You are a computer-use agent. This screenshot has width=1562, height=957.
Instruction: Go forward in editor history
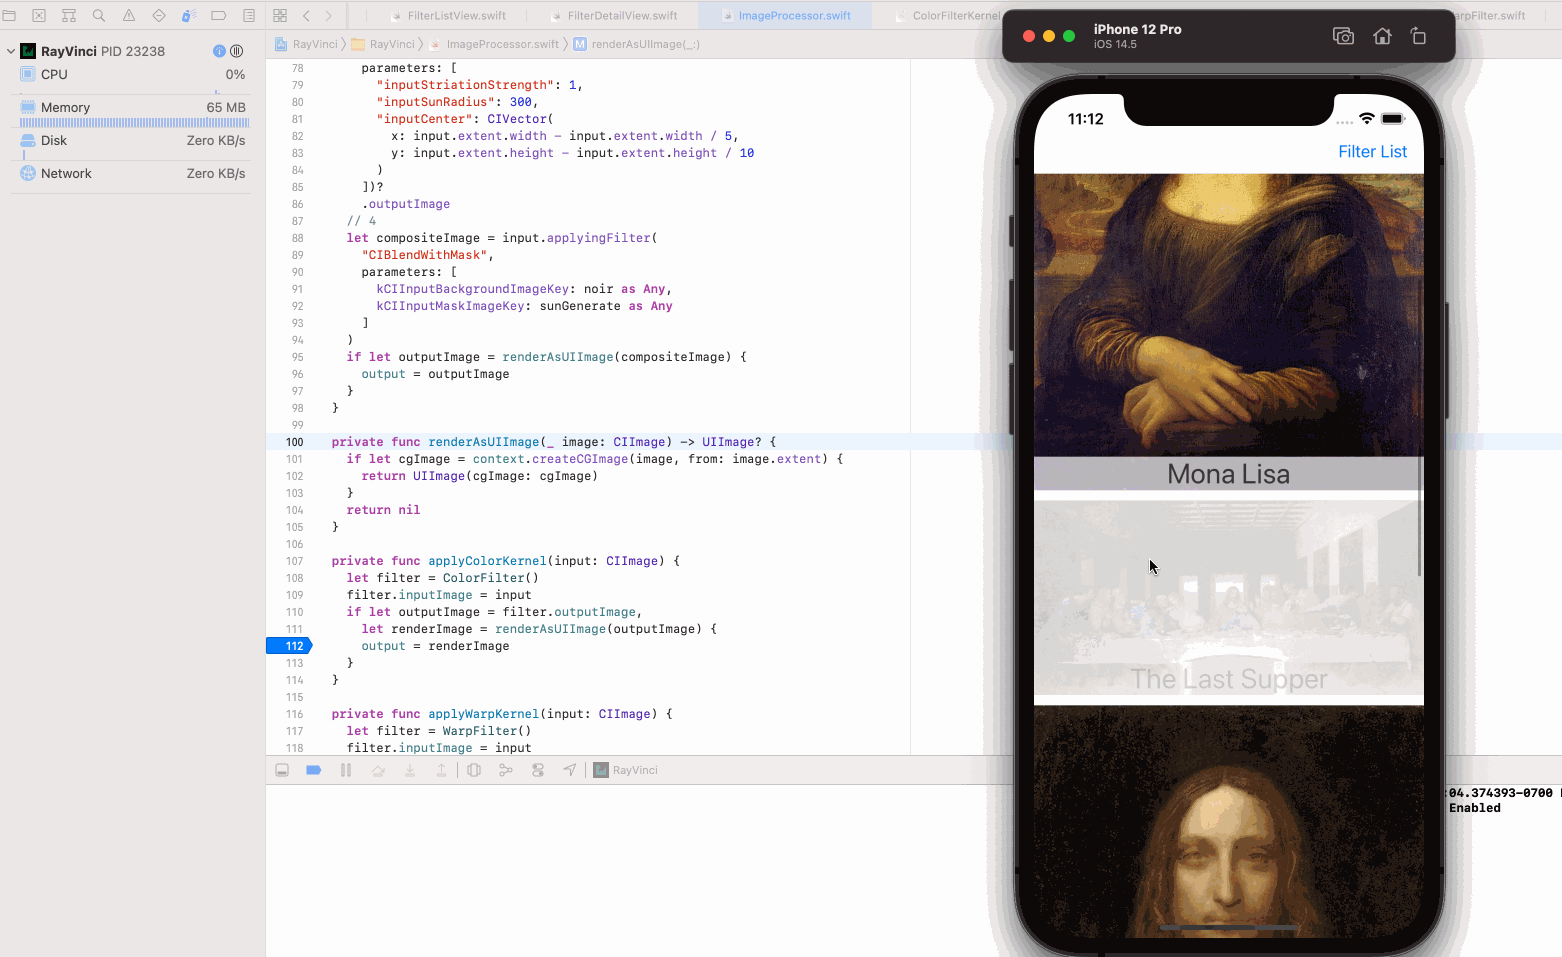pyautogui.click(x=328, y=15)
